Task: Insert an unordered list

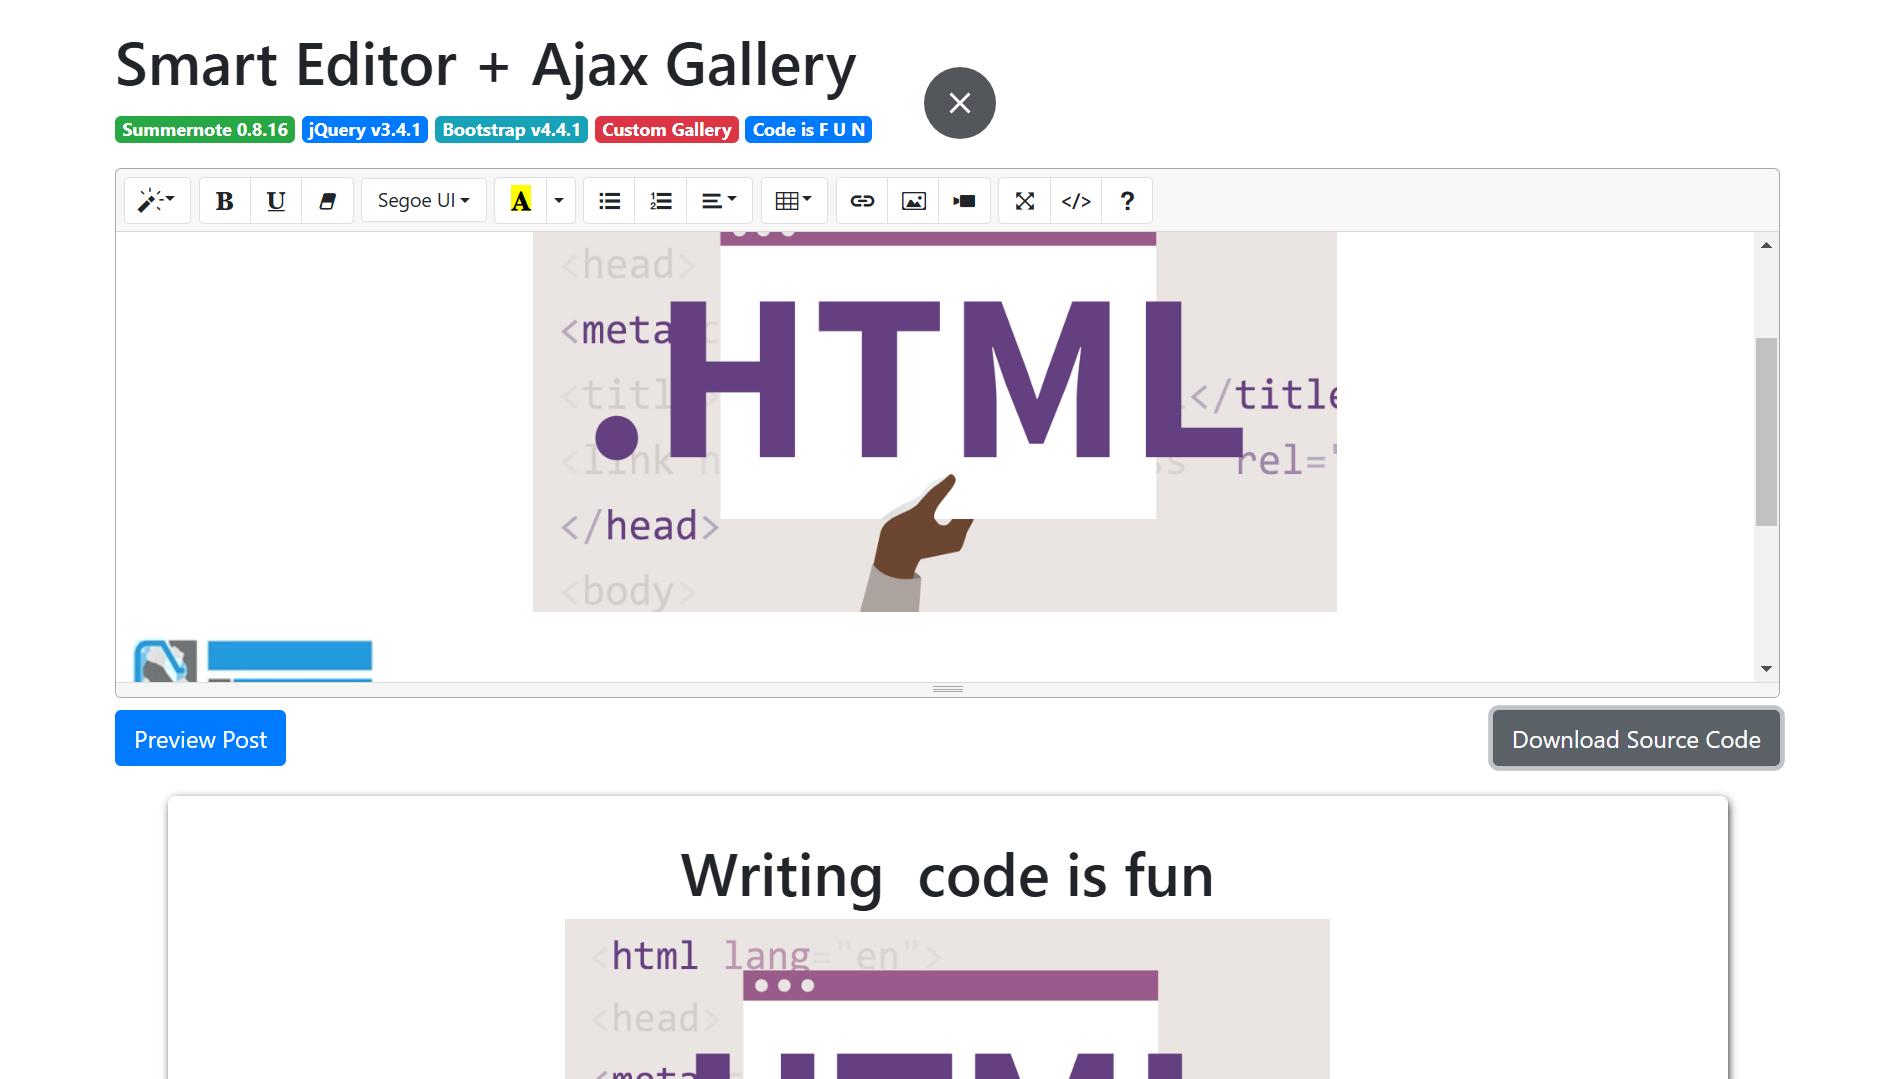Action: pyautogui.click(x=608, y=200)
